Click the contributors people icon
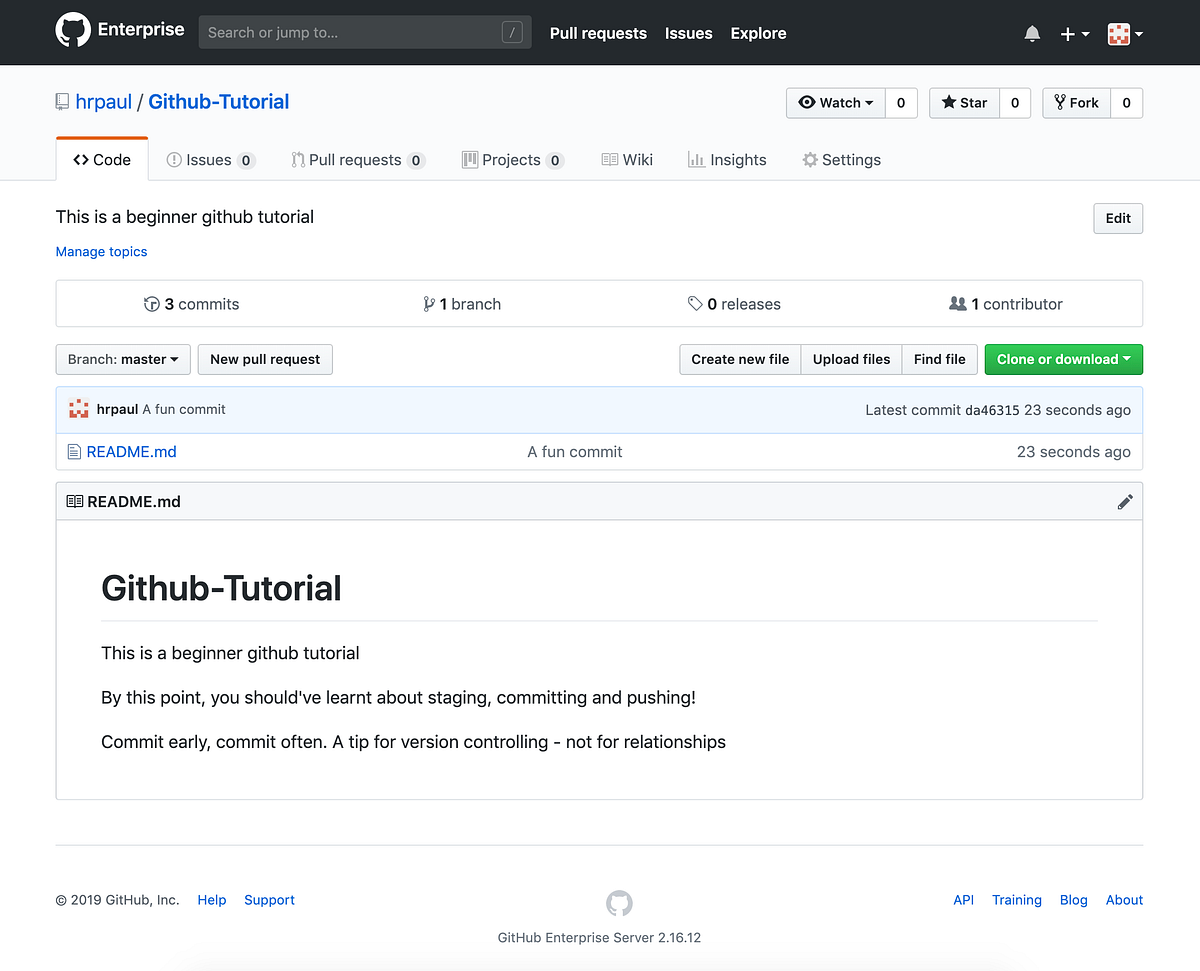 (x=958, y=303)
